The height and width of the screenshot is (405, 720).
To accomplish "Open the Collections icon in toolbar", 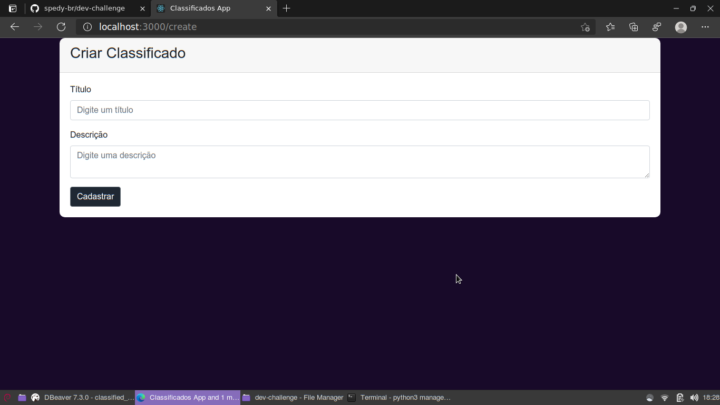I will (x=633, y=27).
